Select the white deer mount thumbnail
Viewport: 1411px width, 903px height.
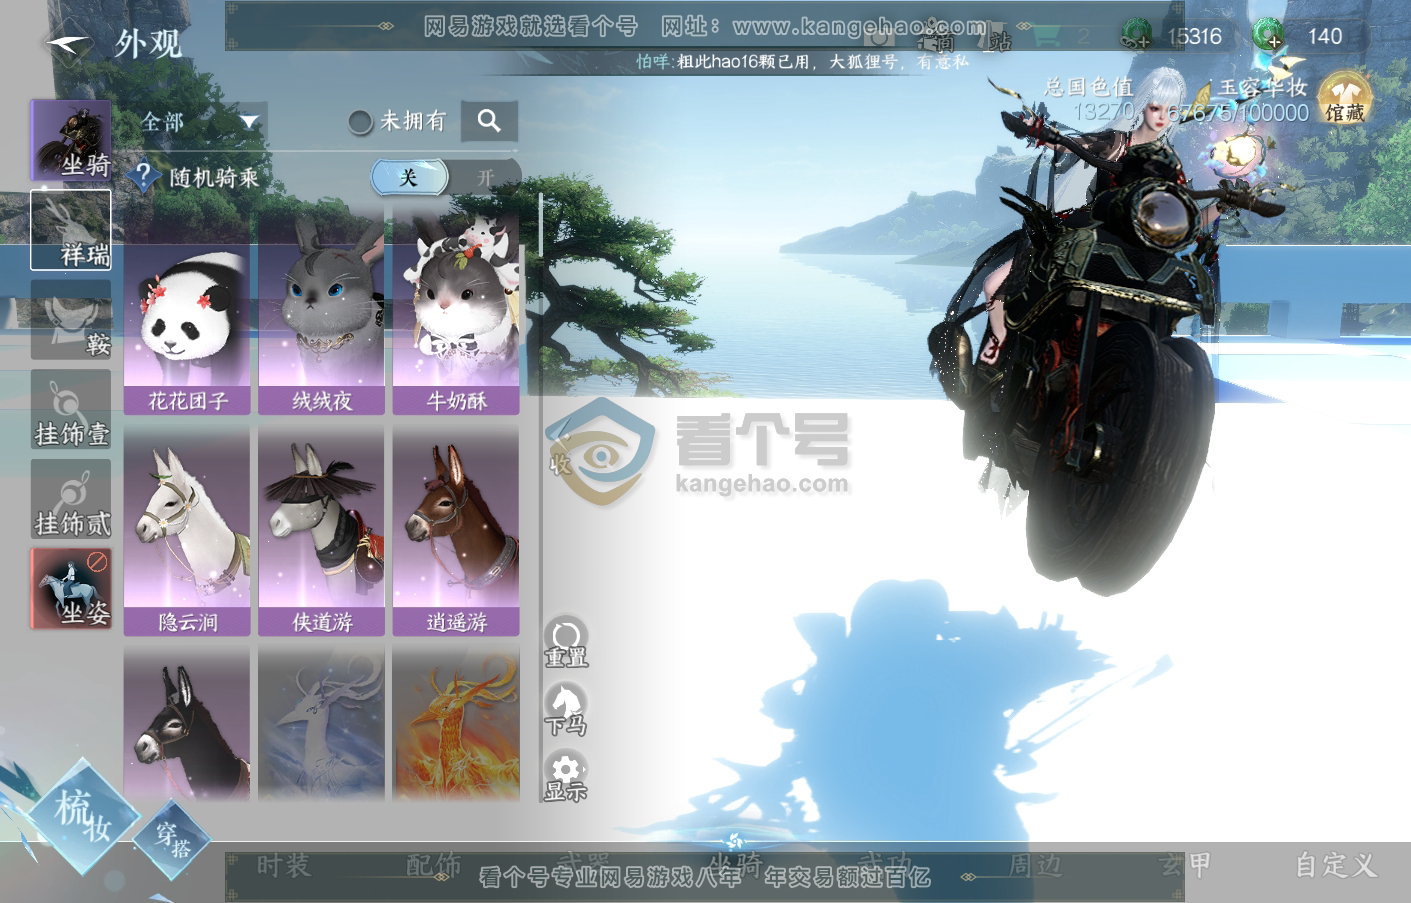[321, 723]
